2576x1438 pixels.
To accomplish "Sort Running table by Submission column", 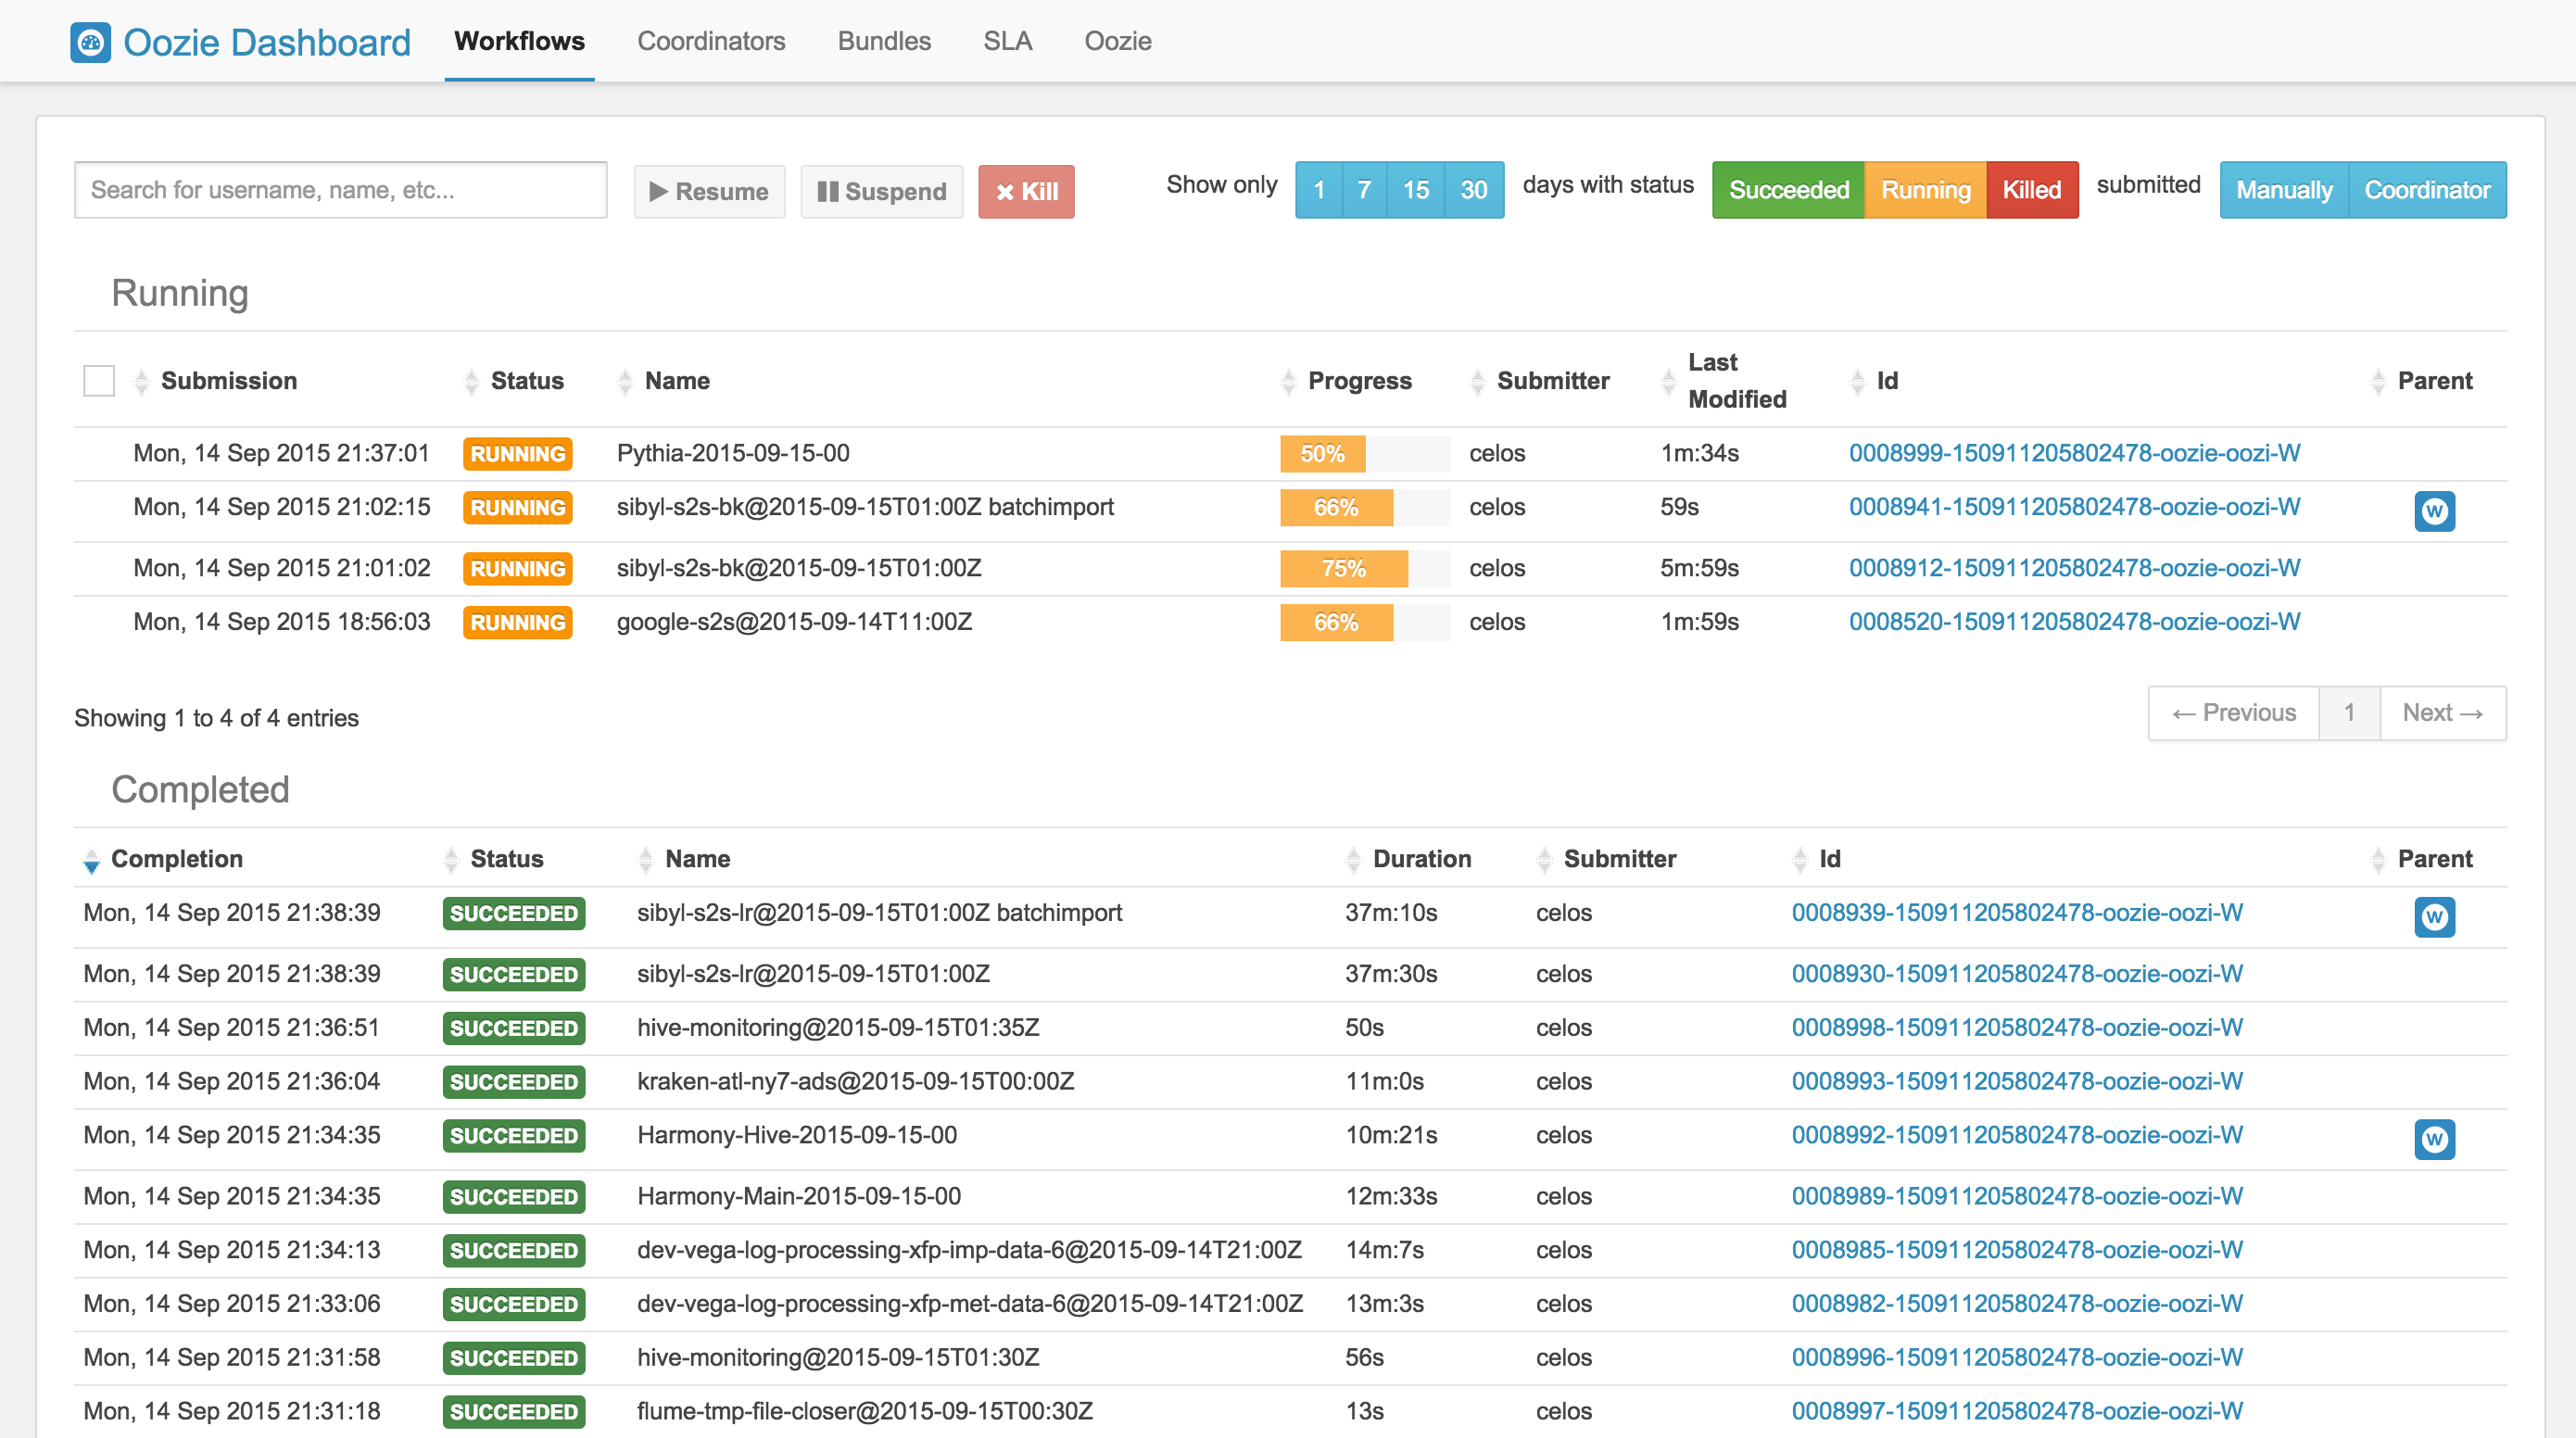I will [x=228, y=381].
